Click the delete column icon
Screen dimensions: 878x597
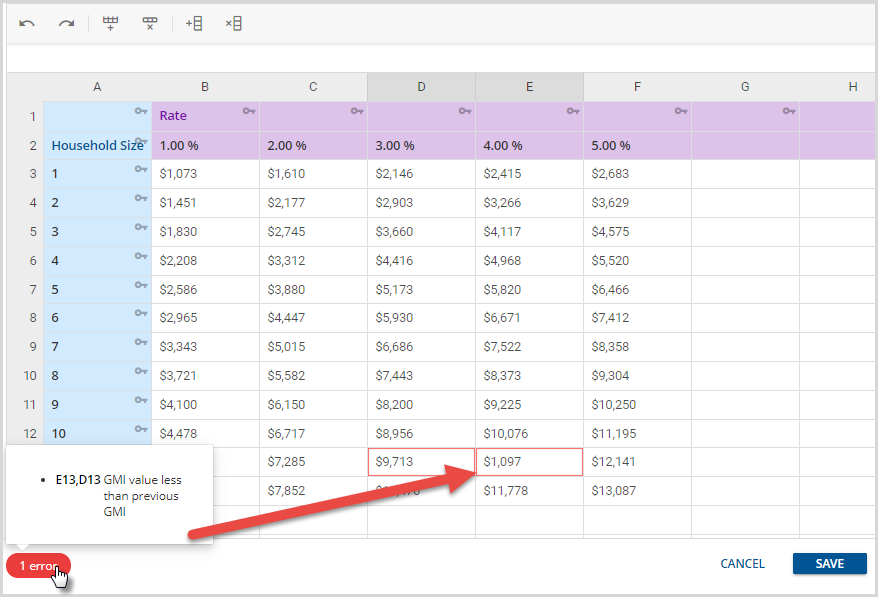click(233, 23)
